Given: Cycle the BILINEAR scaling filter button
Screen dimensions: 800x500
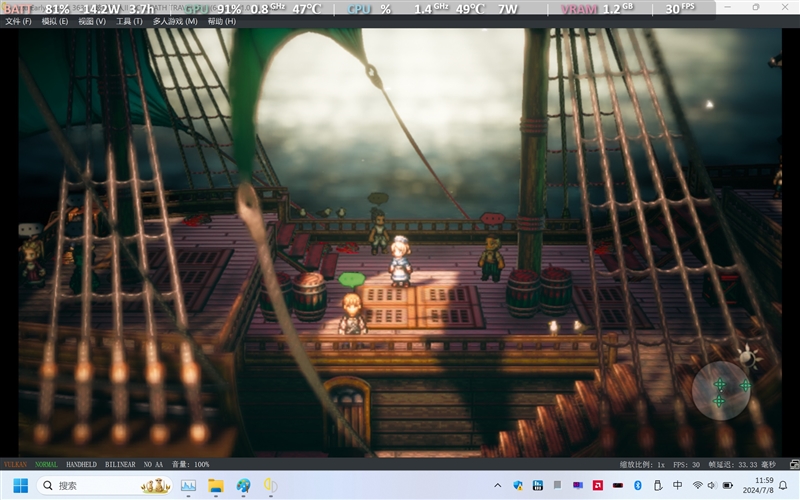Looking at the screenshot, I should pos(120,464).
